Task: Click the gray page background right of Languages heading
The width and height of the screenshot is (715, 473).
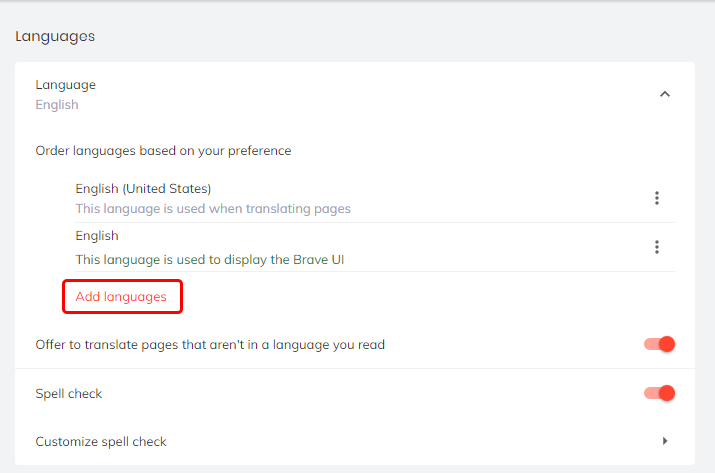Action: tap(400, 37)
